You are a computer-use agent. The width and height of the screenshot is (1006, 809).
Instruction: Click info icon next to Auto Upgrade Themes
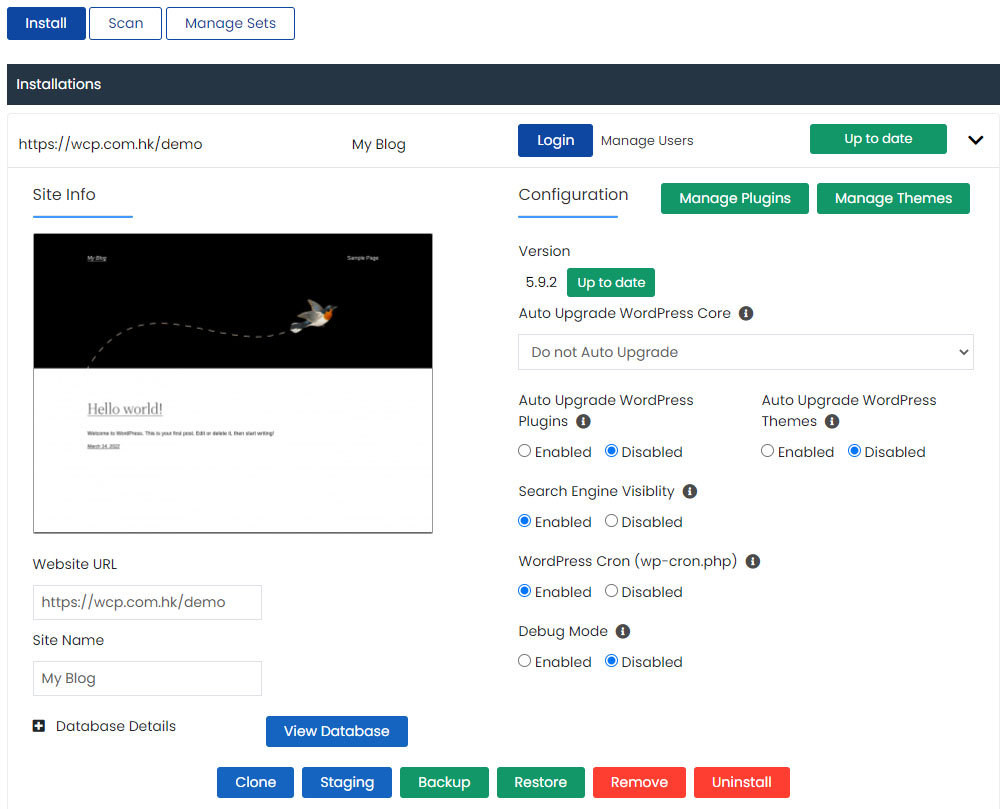(832, 422)
